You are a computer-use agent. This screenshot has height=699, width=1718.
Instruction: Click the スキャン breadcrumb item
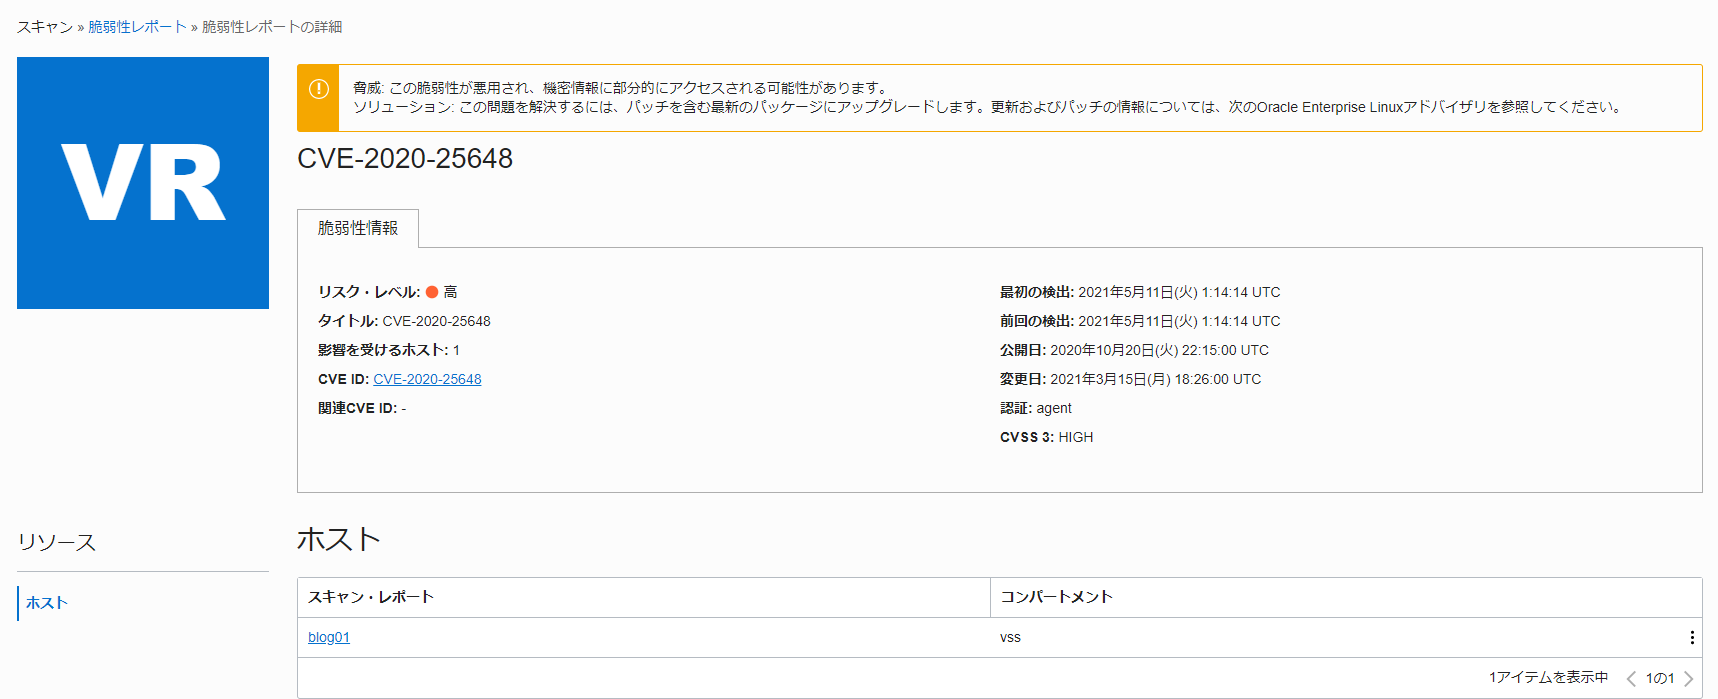click(x=45, y=27)
